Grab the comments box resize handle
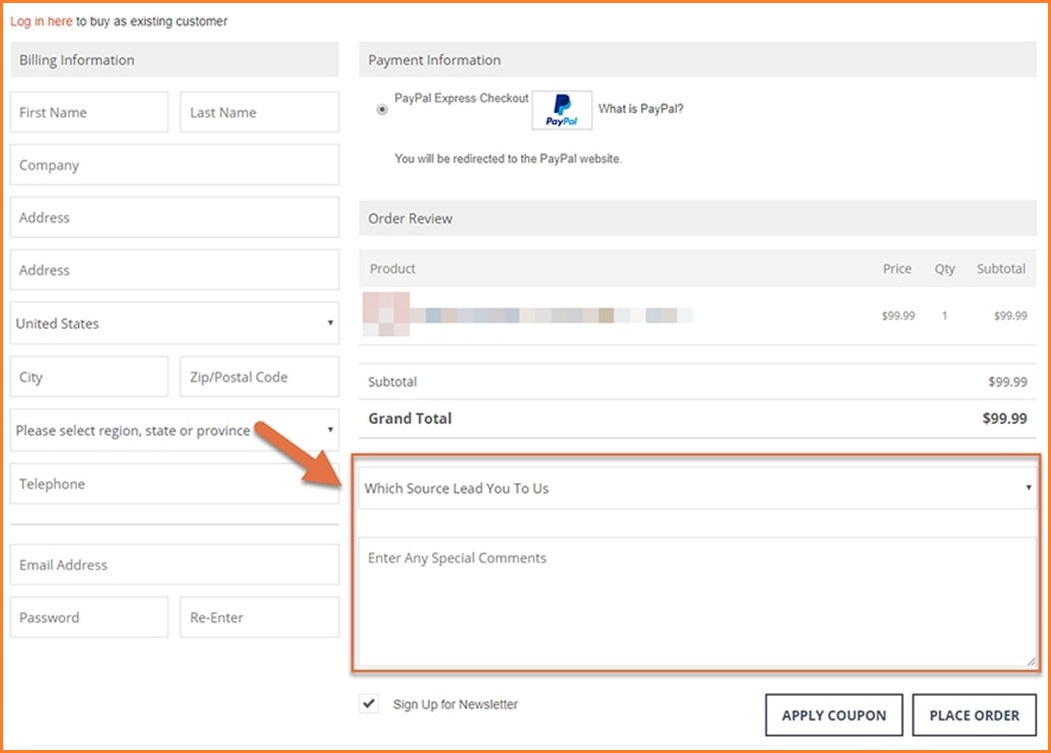 click(1030, 661)
